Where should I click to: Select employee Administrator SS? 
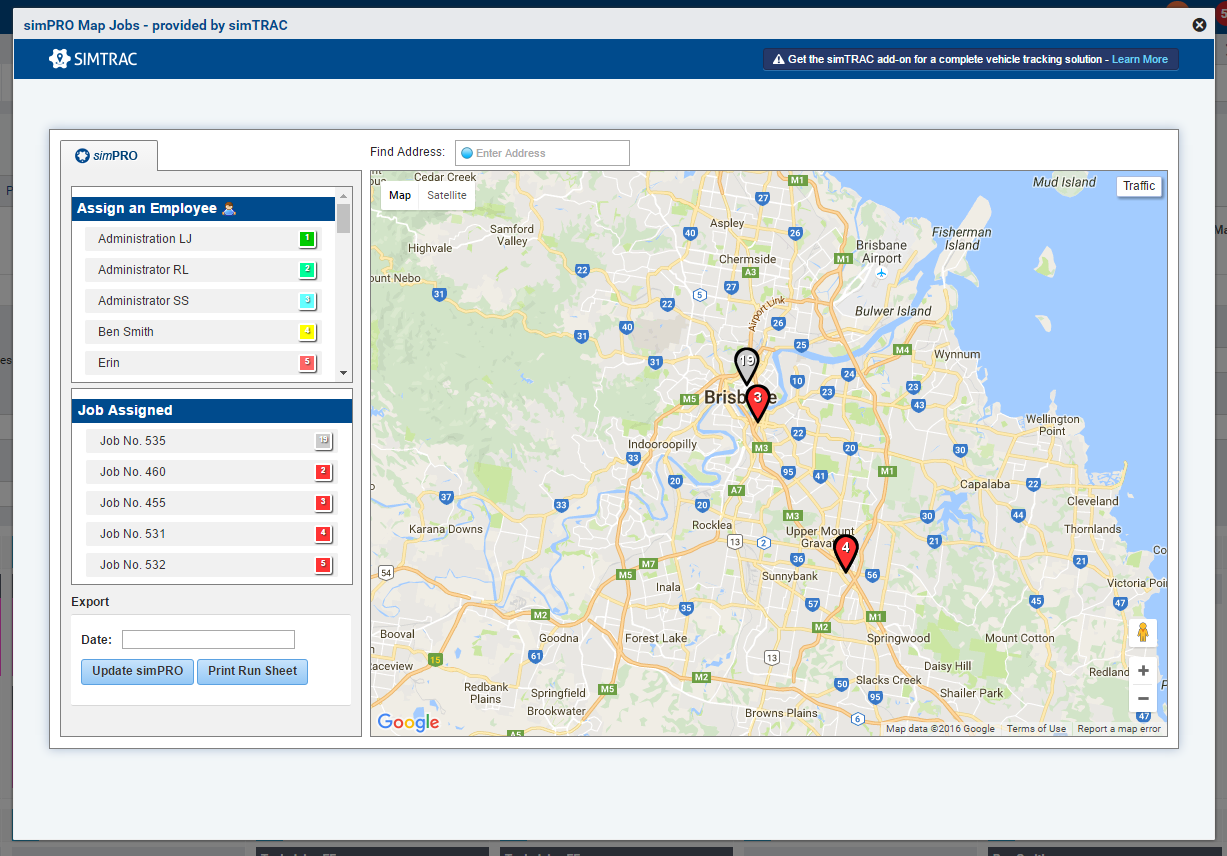[x=203, y=301]
